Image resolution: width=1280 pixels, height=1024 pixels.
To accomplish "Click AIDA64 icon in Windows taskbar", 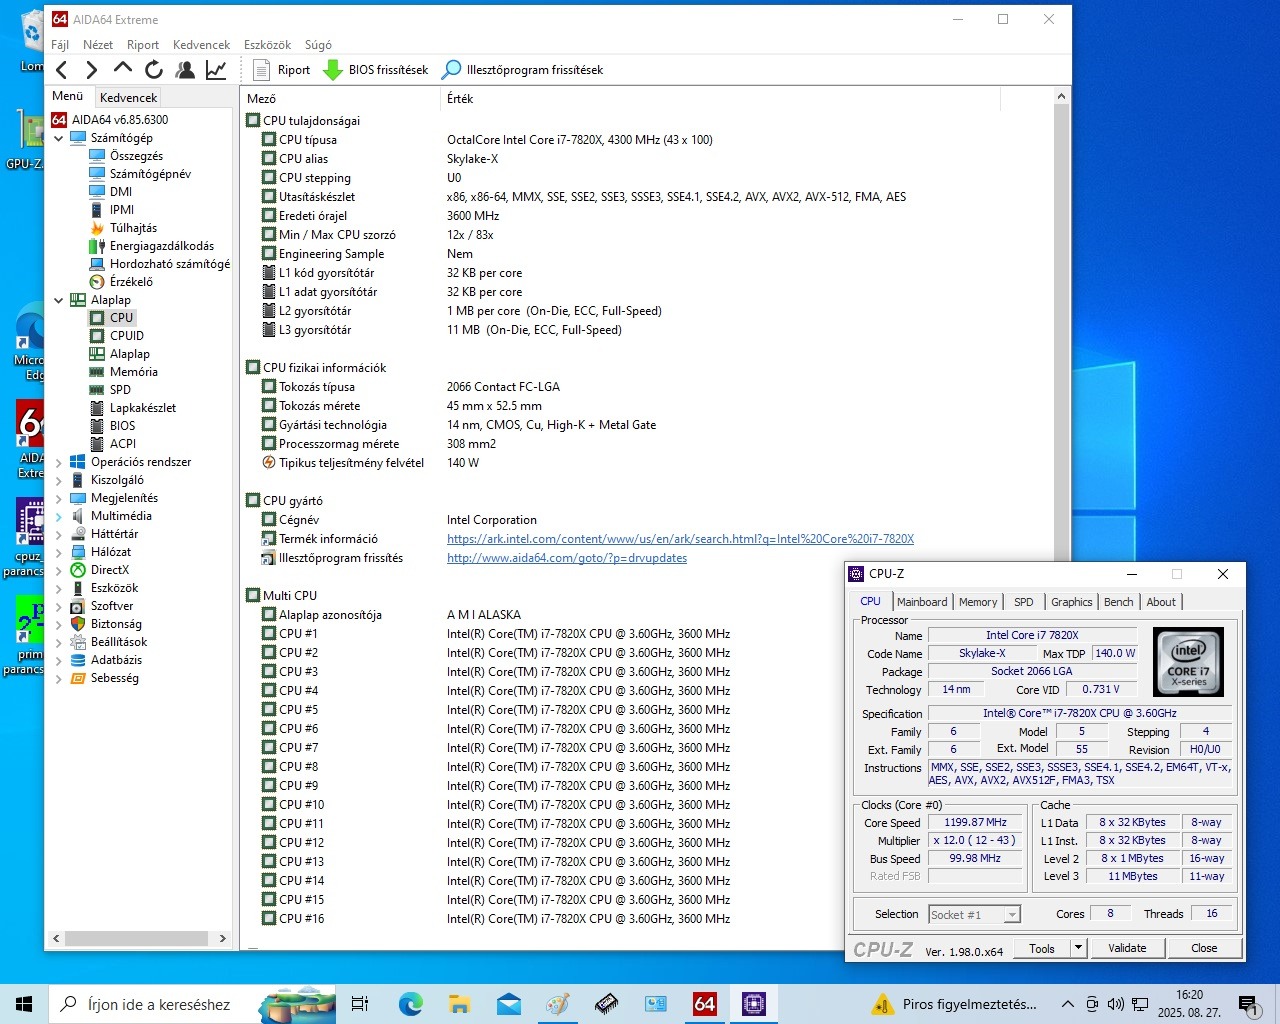I will [x=704, y=1004].
